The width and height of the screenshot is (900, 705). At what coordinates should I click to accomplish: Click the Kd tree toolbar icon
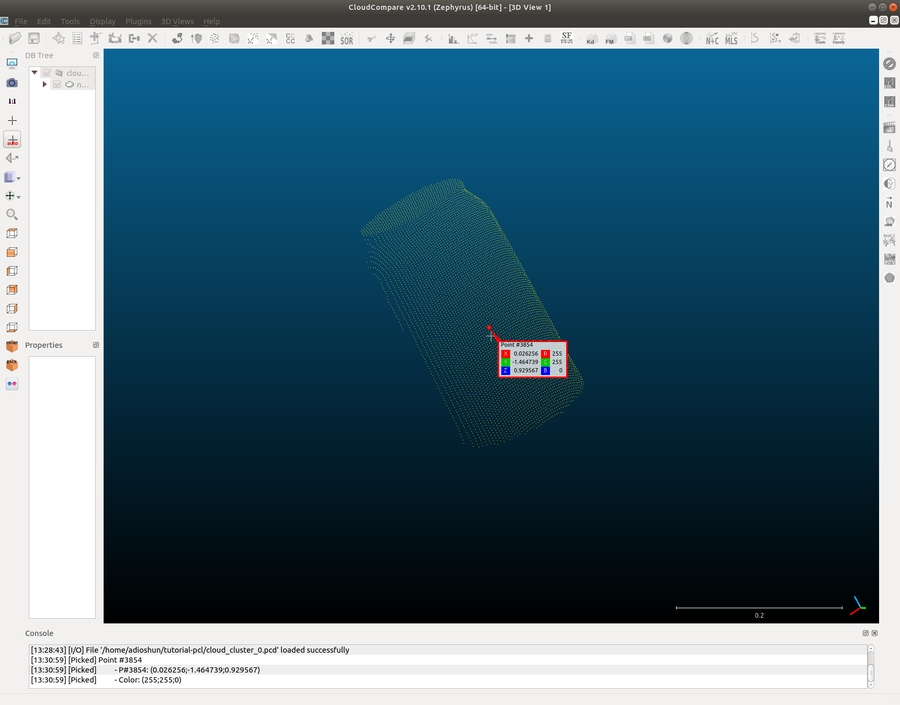(590, 39)
